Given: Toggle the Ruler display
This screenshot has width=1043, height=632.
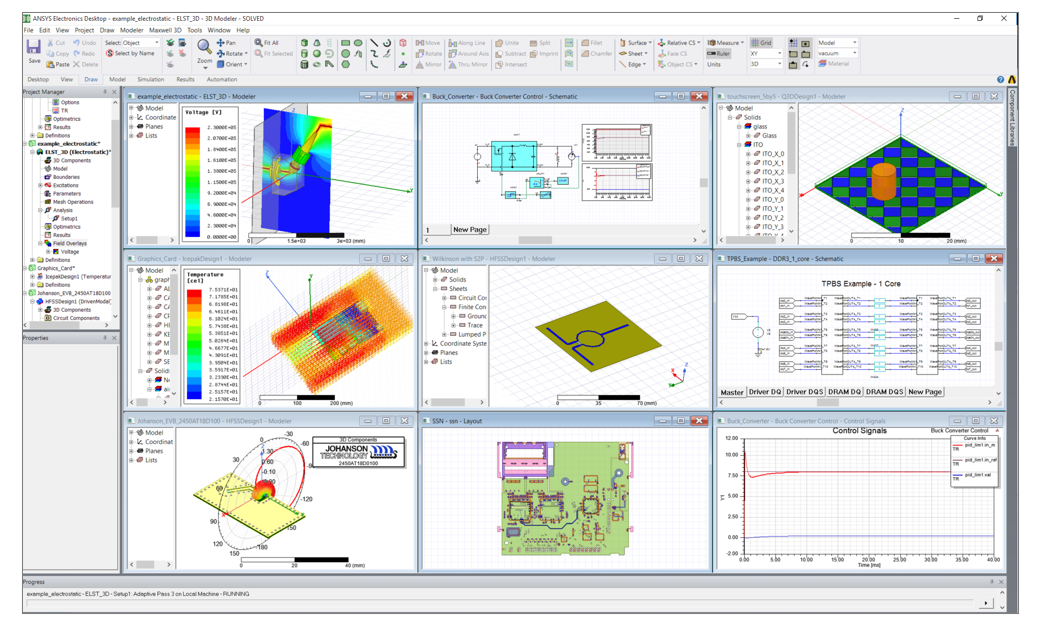Looking at the screenshot, I should coord(718,53).
